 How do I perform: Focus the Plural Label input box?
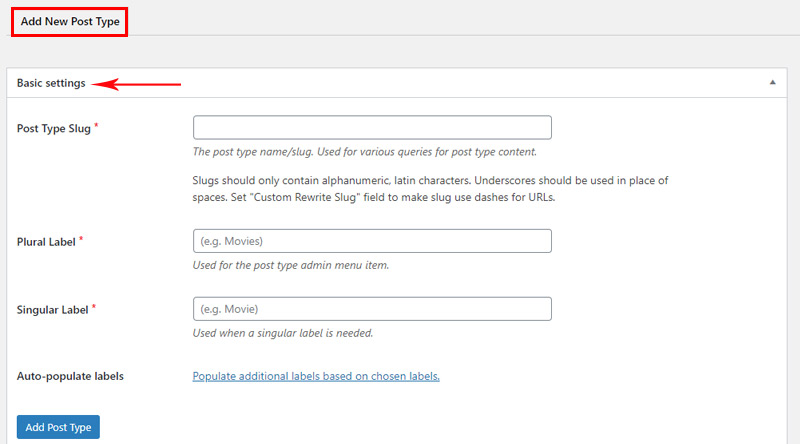[372, 241]
